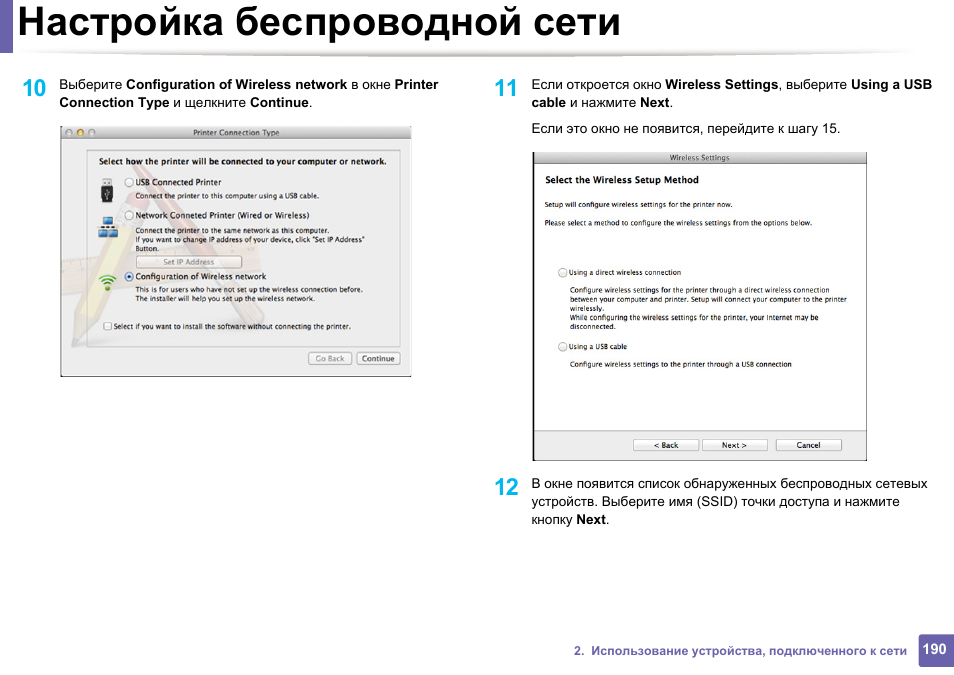Click the Wireless Settings title bar text

click(x=700, y=158)
